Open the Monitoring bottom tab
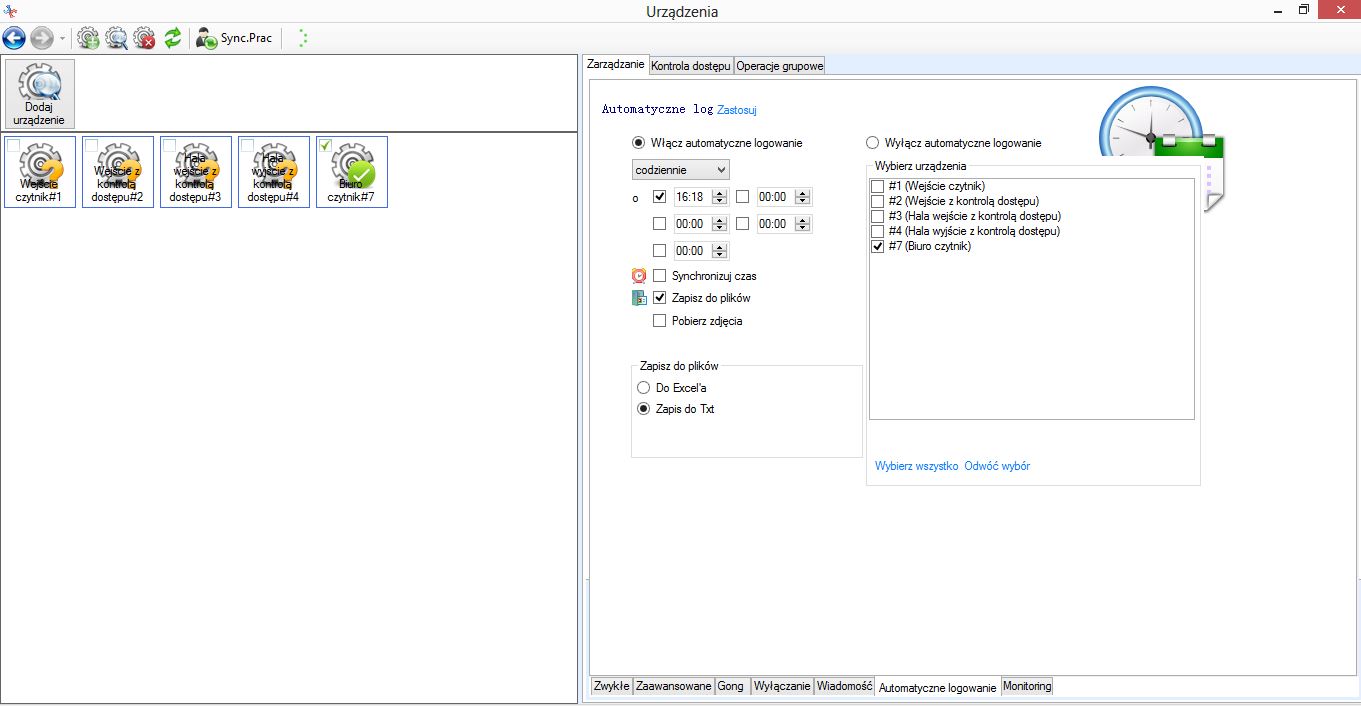The image size is (1361, 706). (x=1027, y=686)
